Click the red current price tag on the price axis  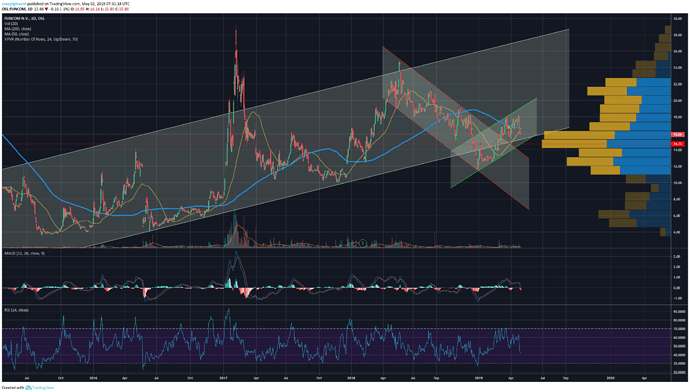(678, 135)
